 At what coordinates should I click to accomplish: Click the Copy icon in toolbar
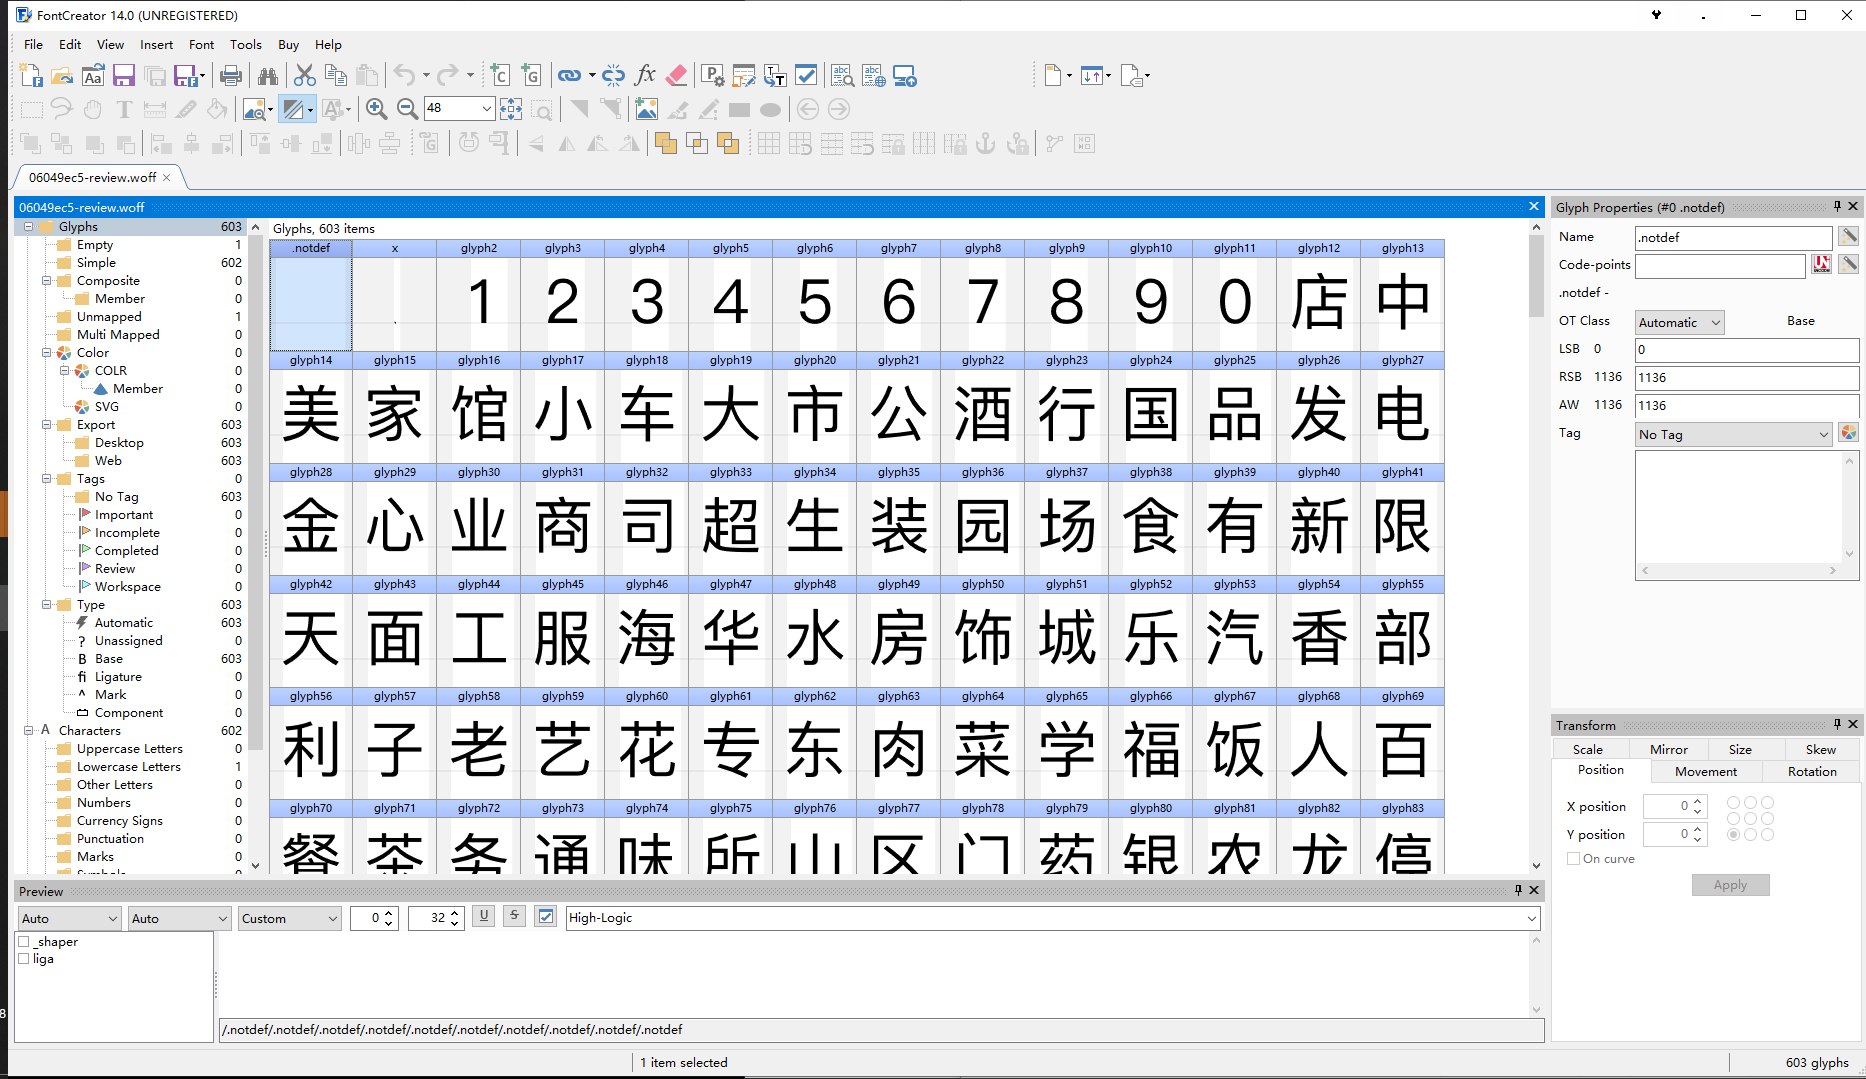coord(336,76)
